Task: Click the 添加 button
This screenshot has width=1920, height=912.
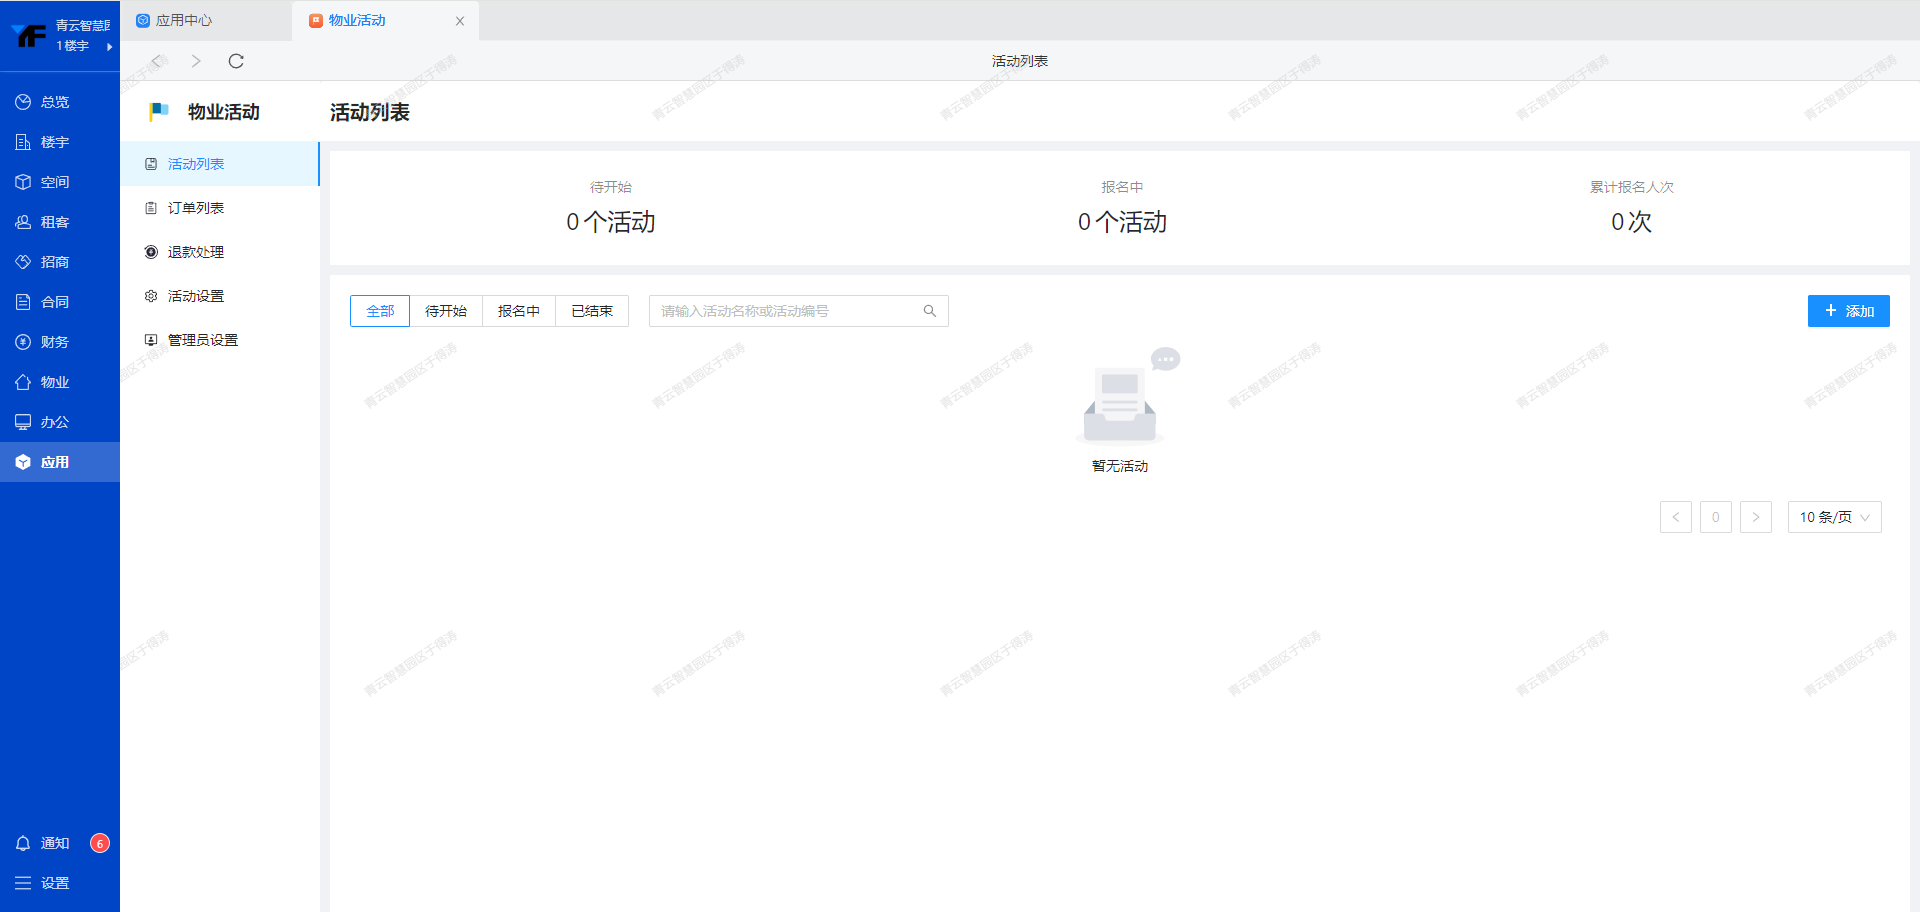Action: 1848,311
